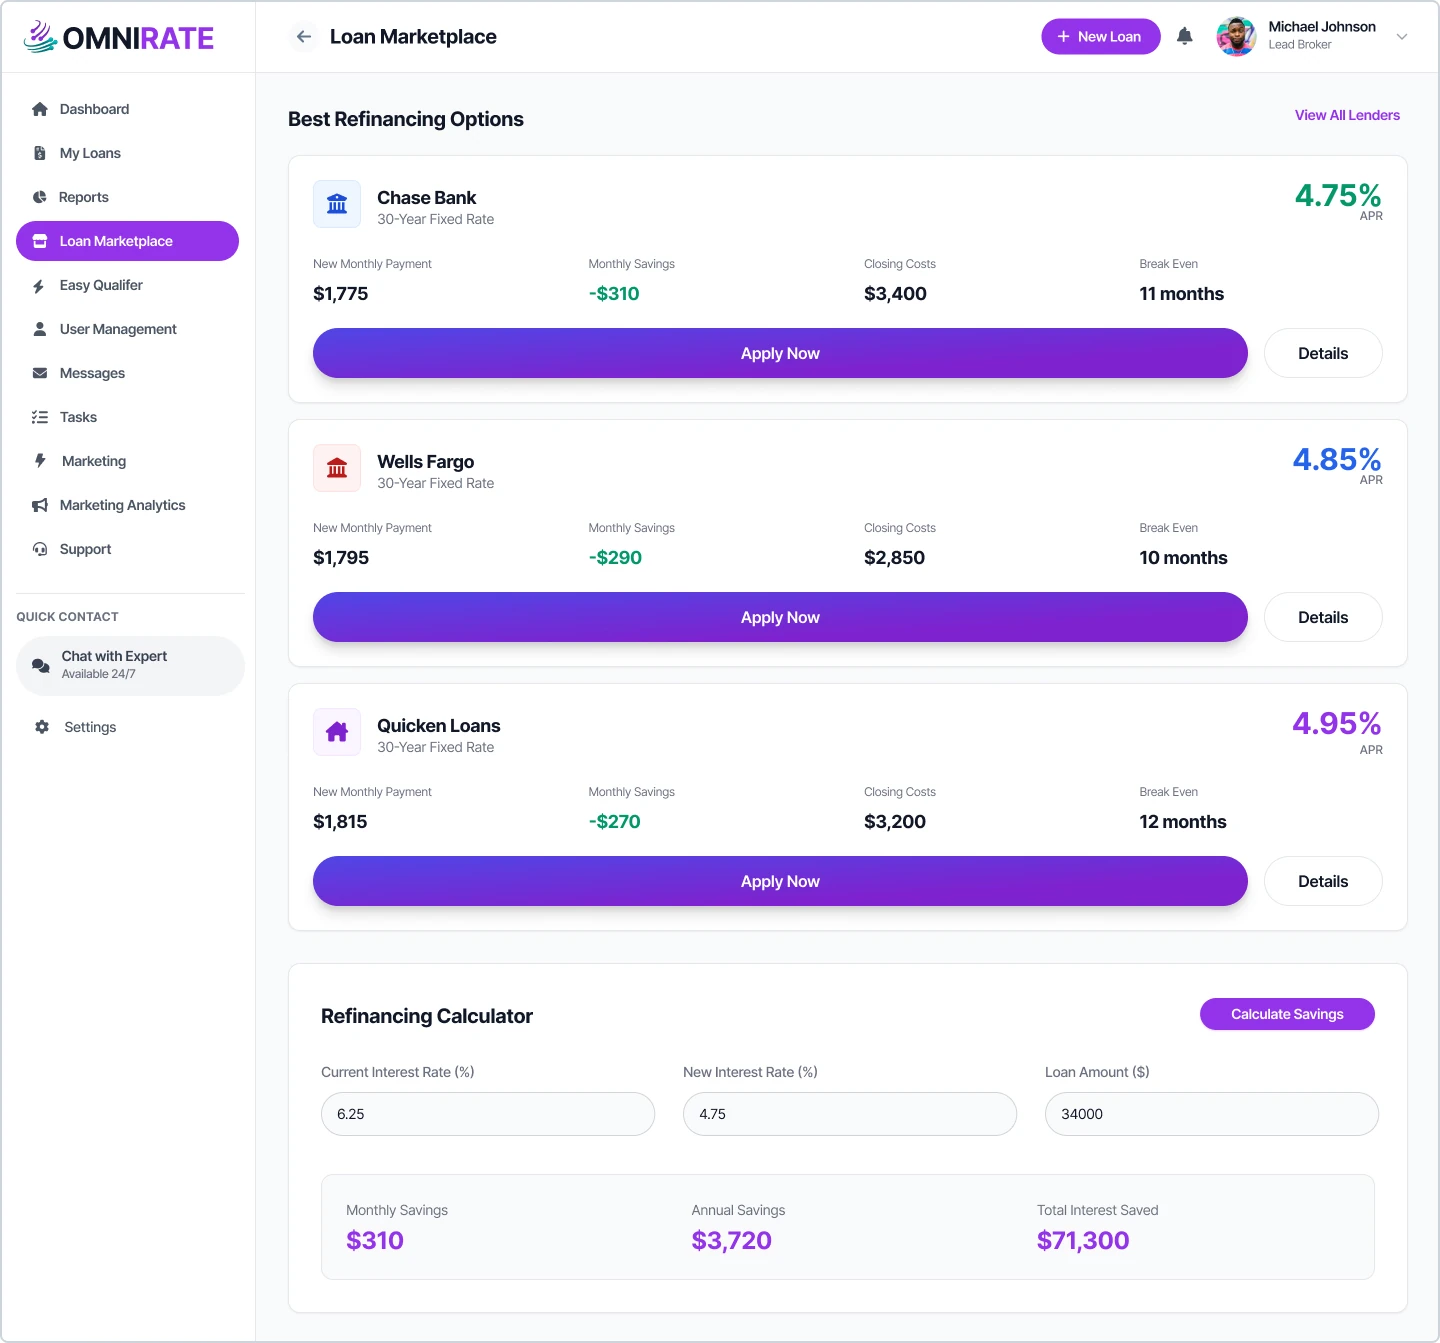Click the $3,720 Annual Savings value
Screen dimensions: 1440x1343
[731, 1241]
